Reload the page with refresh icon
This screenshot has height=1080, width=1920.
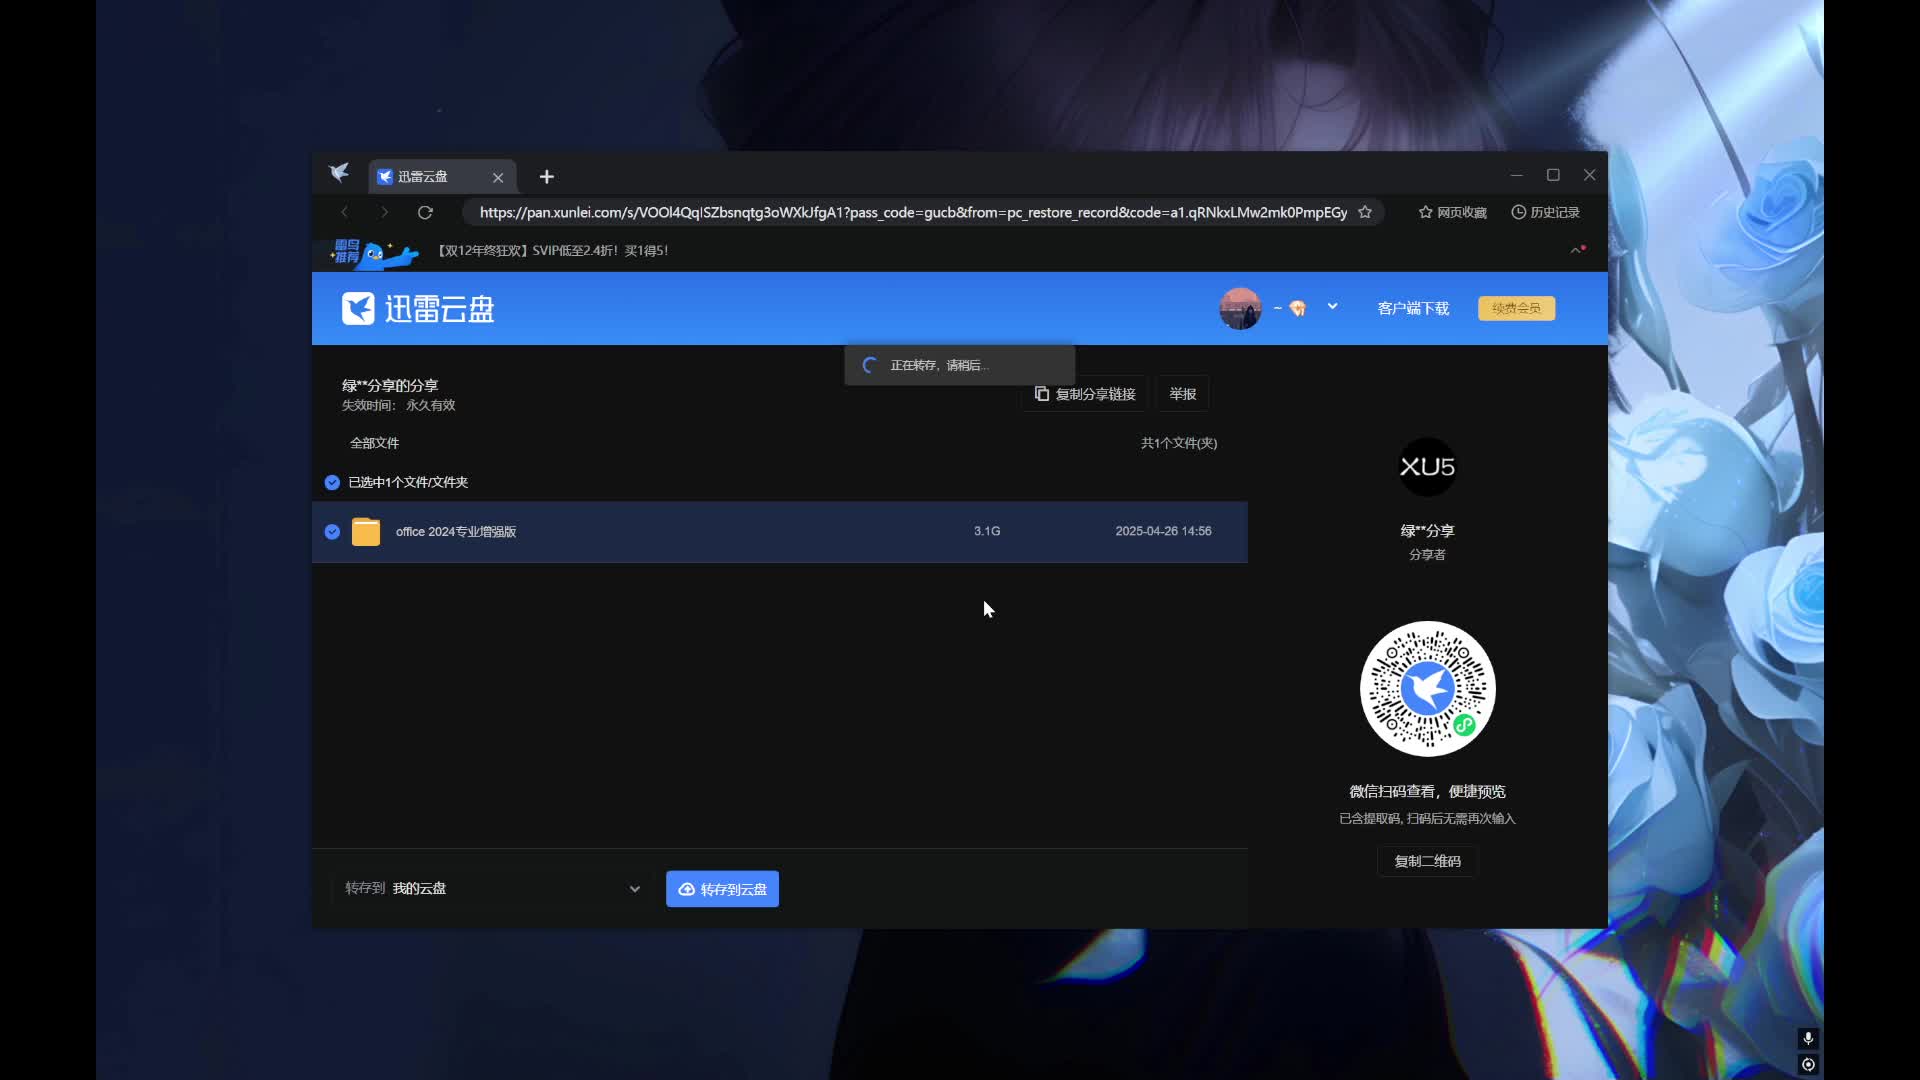tap(425, 212)
